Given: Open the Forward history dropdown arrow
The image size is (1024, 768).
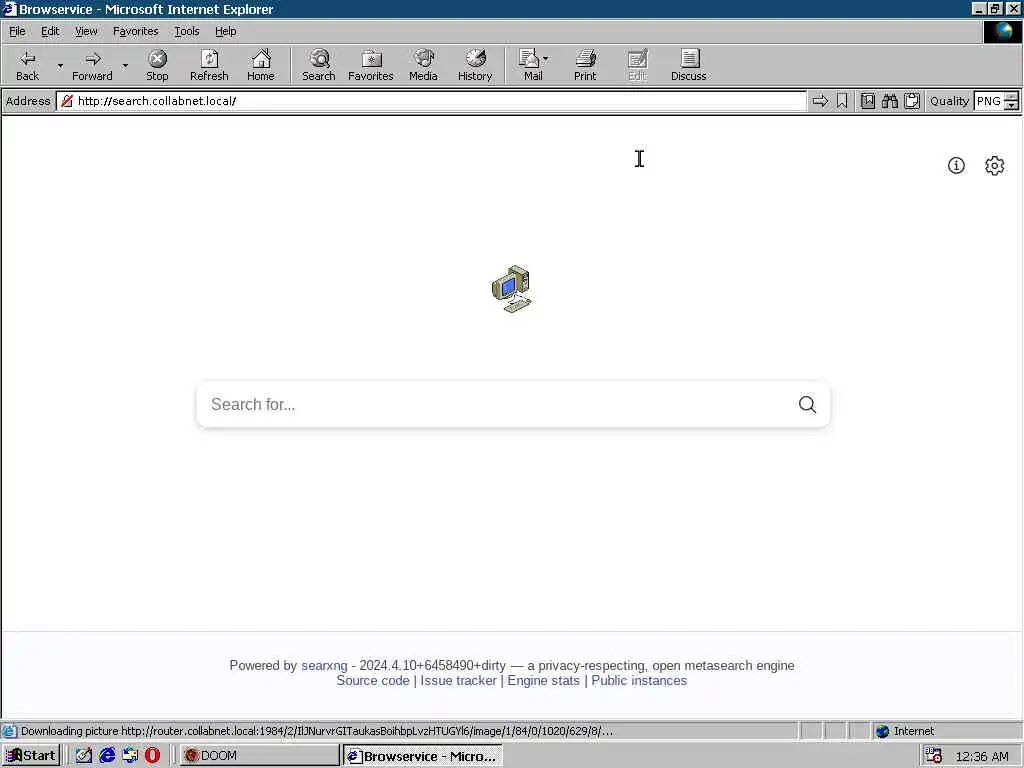Looking at the screenshot, I should click(125, 65).
